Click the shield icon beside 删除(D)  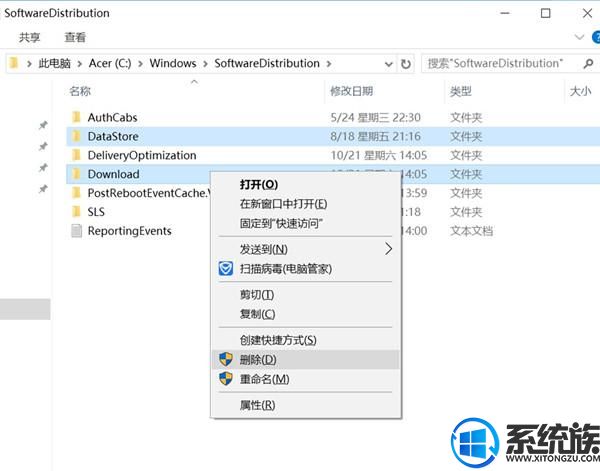click(x=226, y=359)
